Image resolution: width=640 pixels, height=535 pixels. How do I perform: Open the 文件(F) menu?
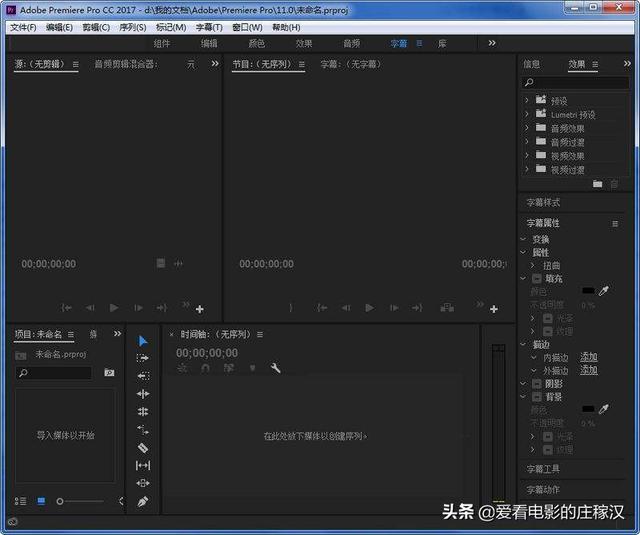coord(23,27)
